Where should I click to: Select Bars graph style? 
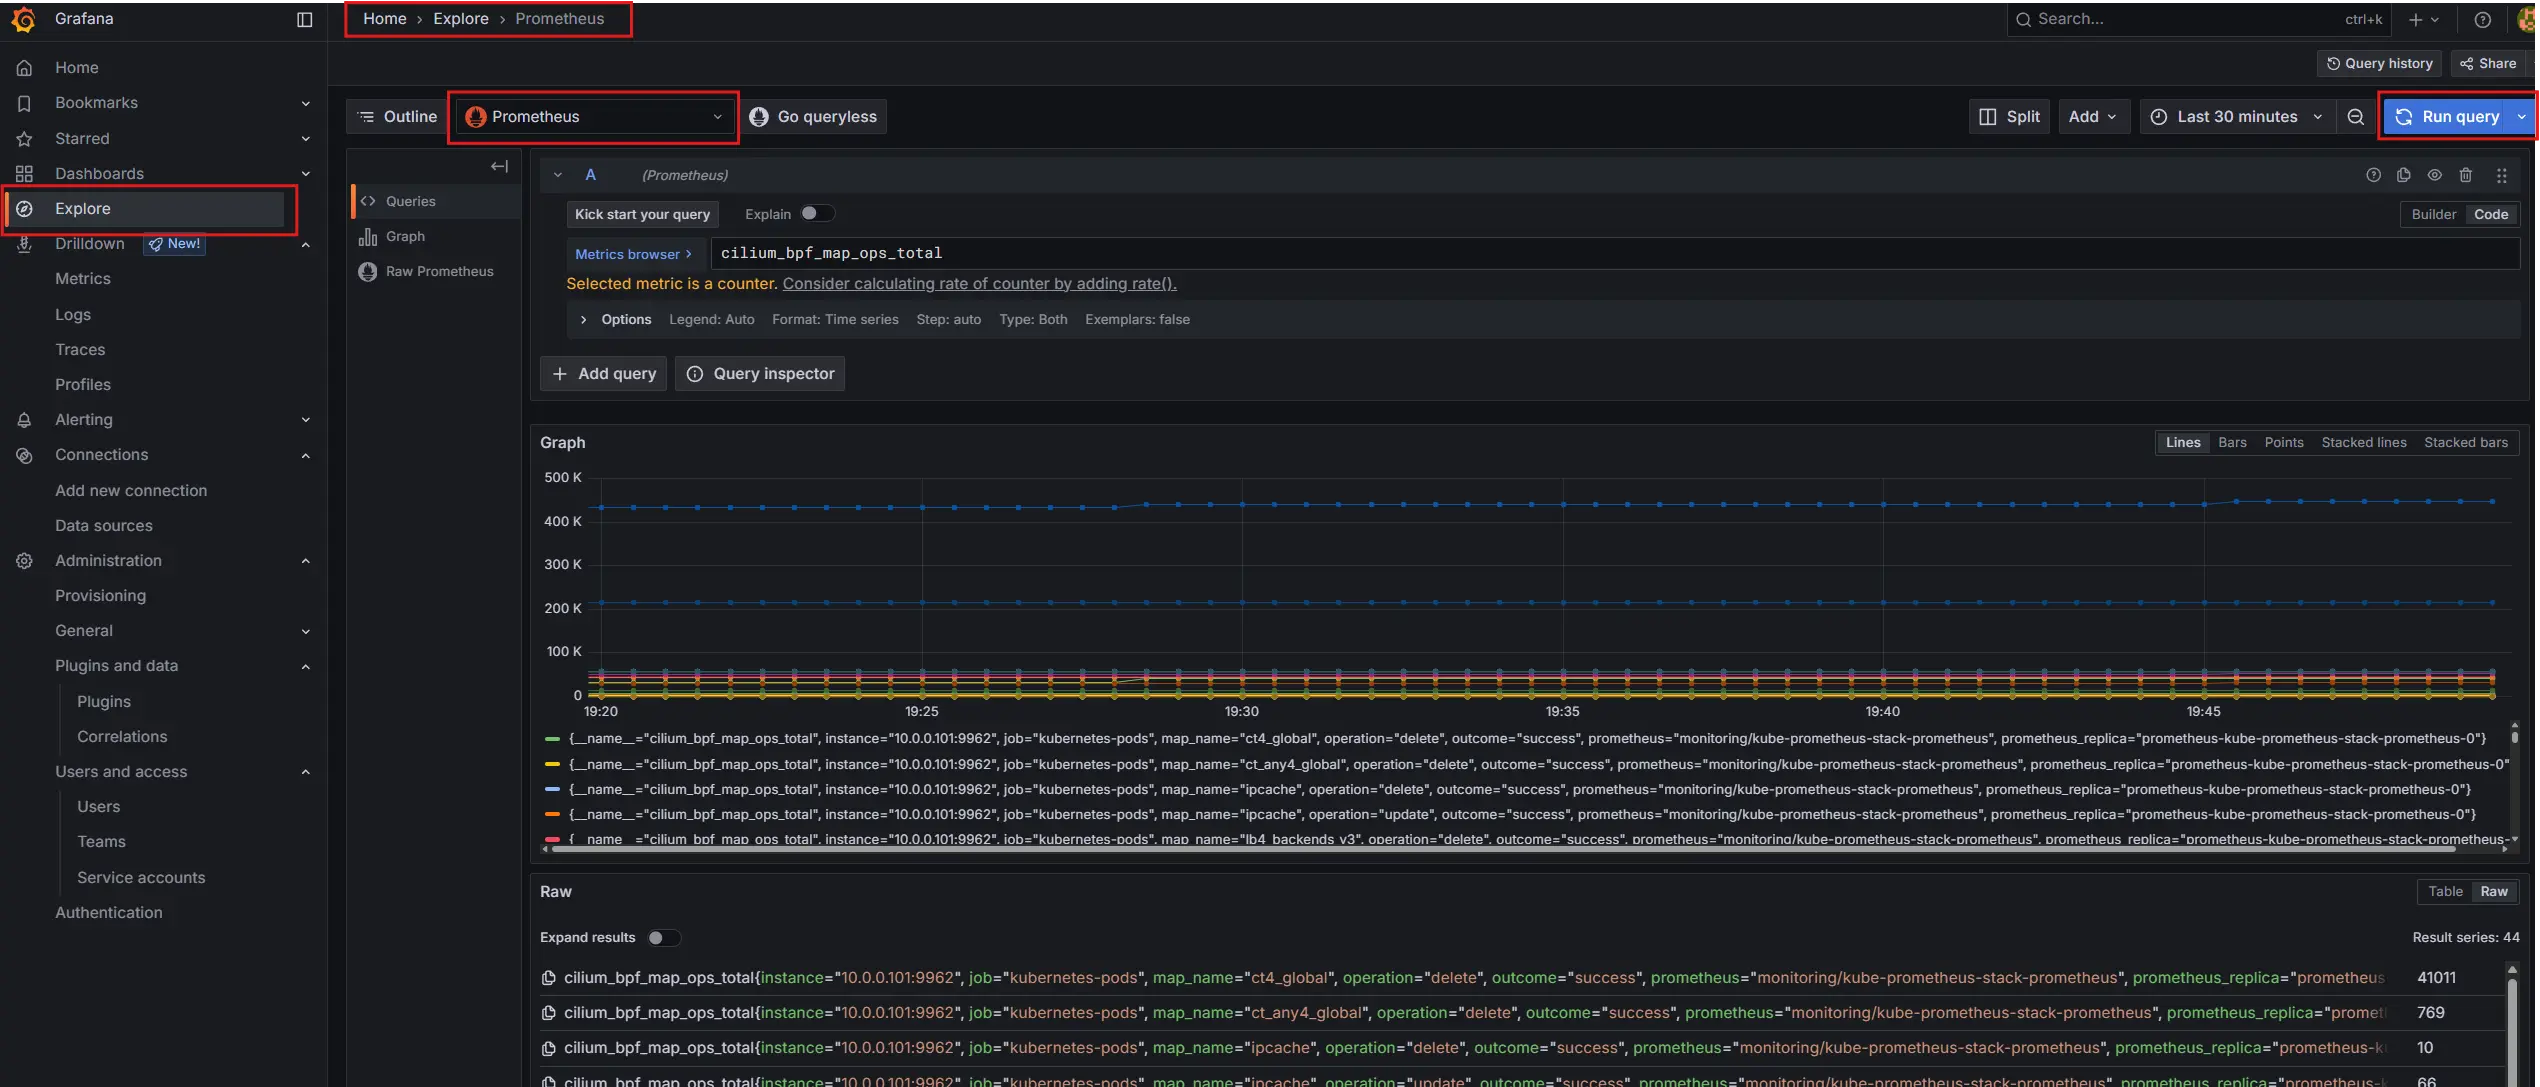pos(2231,443)
